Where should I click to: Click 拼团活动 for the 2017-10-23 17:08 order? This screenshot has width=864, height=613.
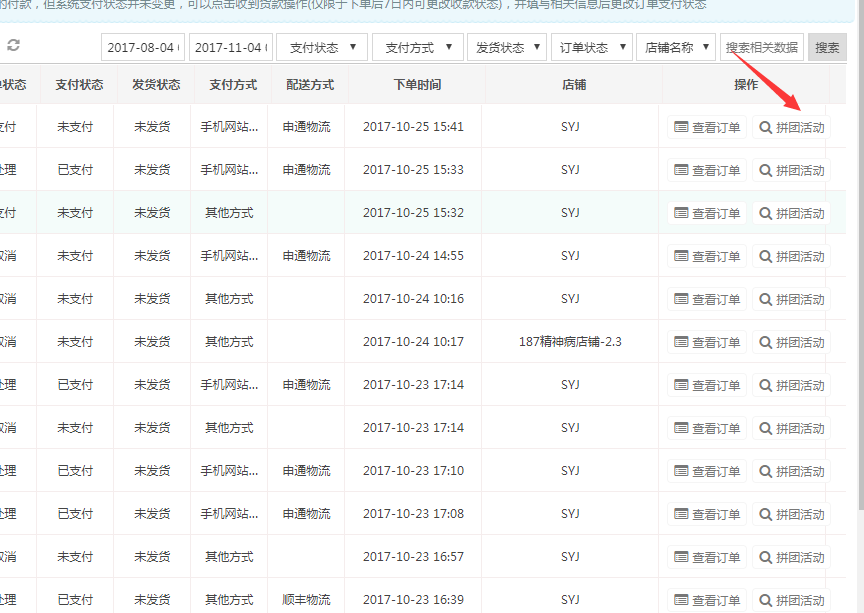pyautogui.click(x=791, y=514)
